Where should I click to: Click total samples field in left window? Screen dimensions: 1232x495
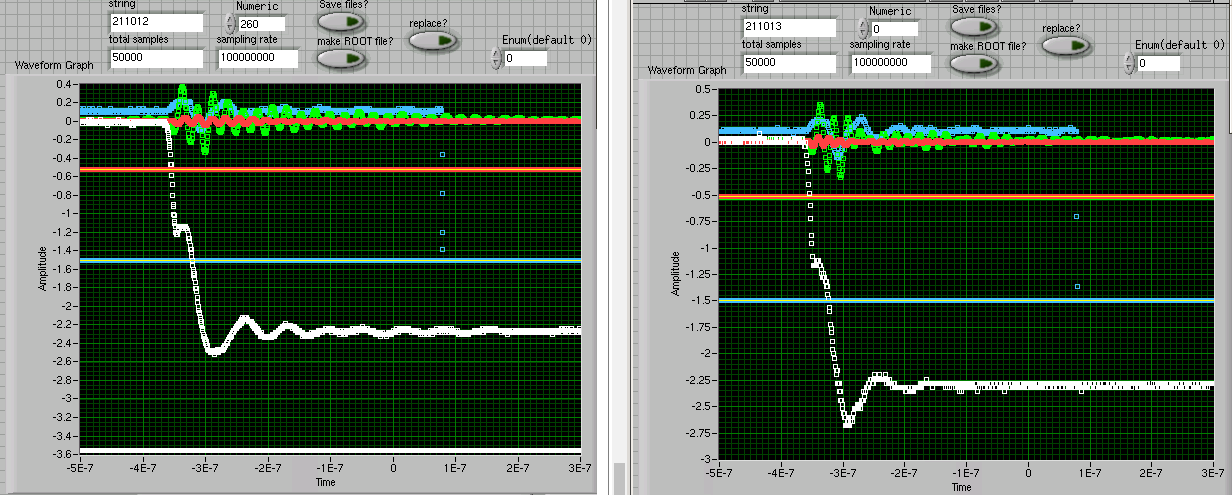tap(155, 58)
